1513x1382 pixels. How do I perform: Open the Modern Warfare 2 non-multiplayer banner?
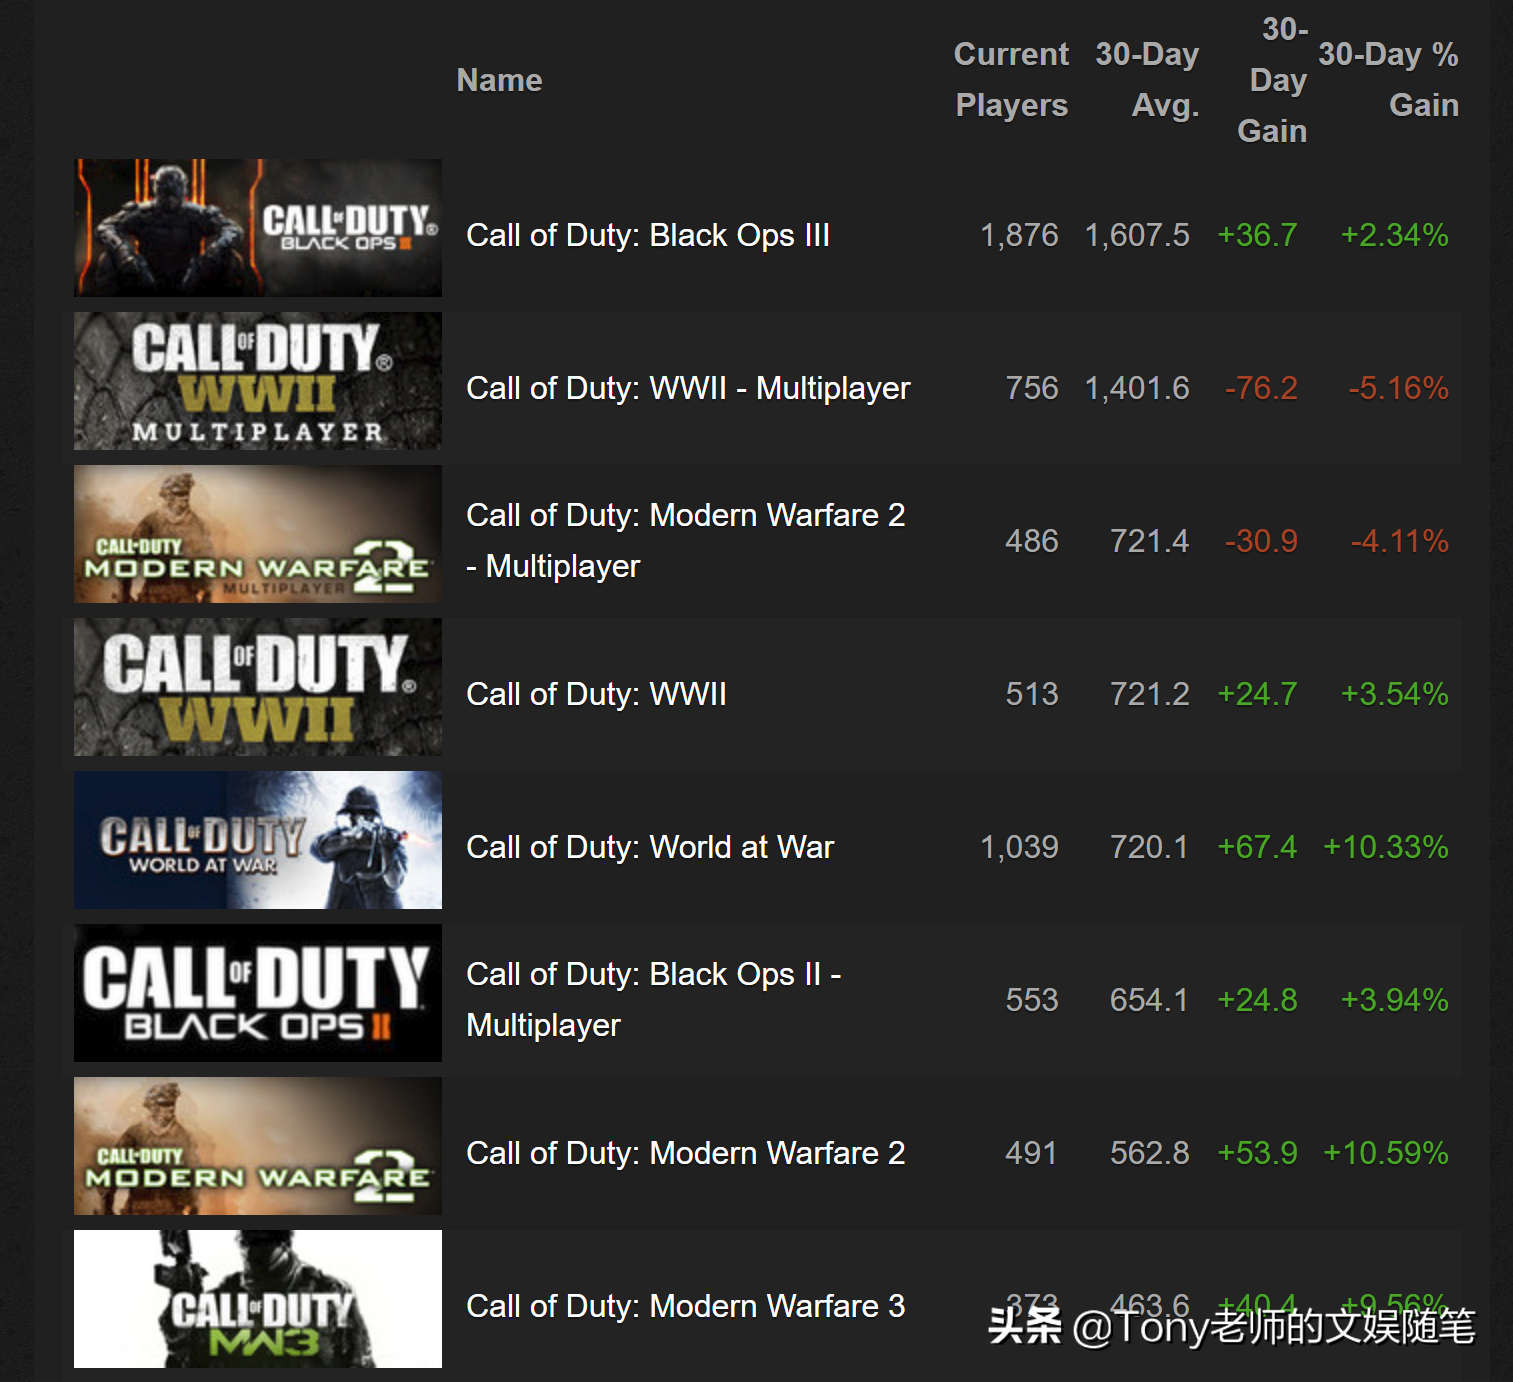[258, 1146]
